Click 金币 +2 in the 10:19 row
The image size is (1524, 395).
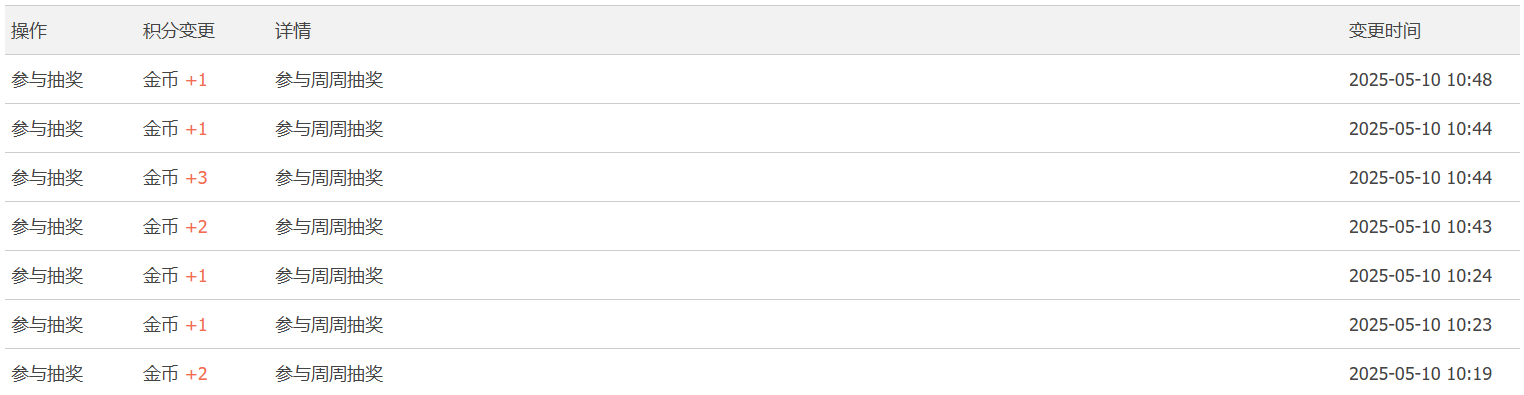coord(175,374)
